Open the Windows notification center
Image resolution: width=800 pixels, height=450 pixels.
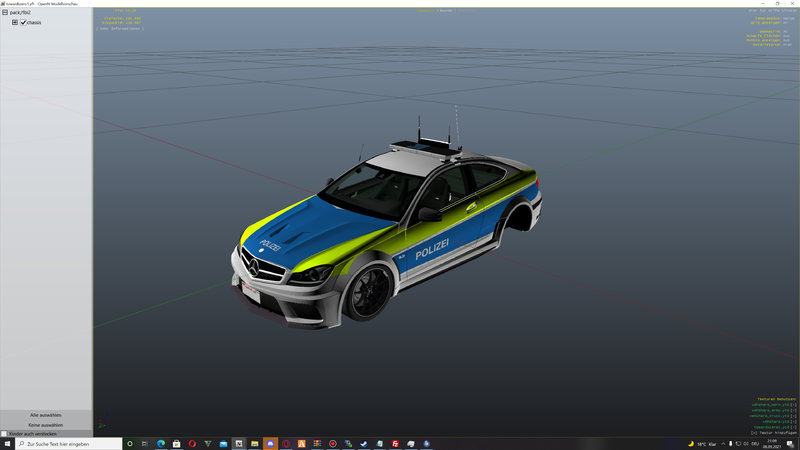click(790, 444)
